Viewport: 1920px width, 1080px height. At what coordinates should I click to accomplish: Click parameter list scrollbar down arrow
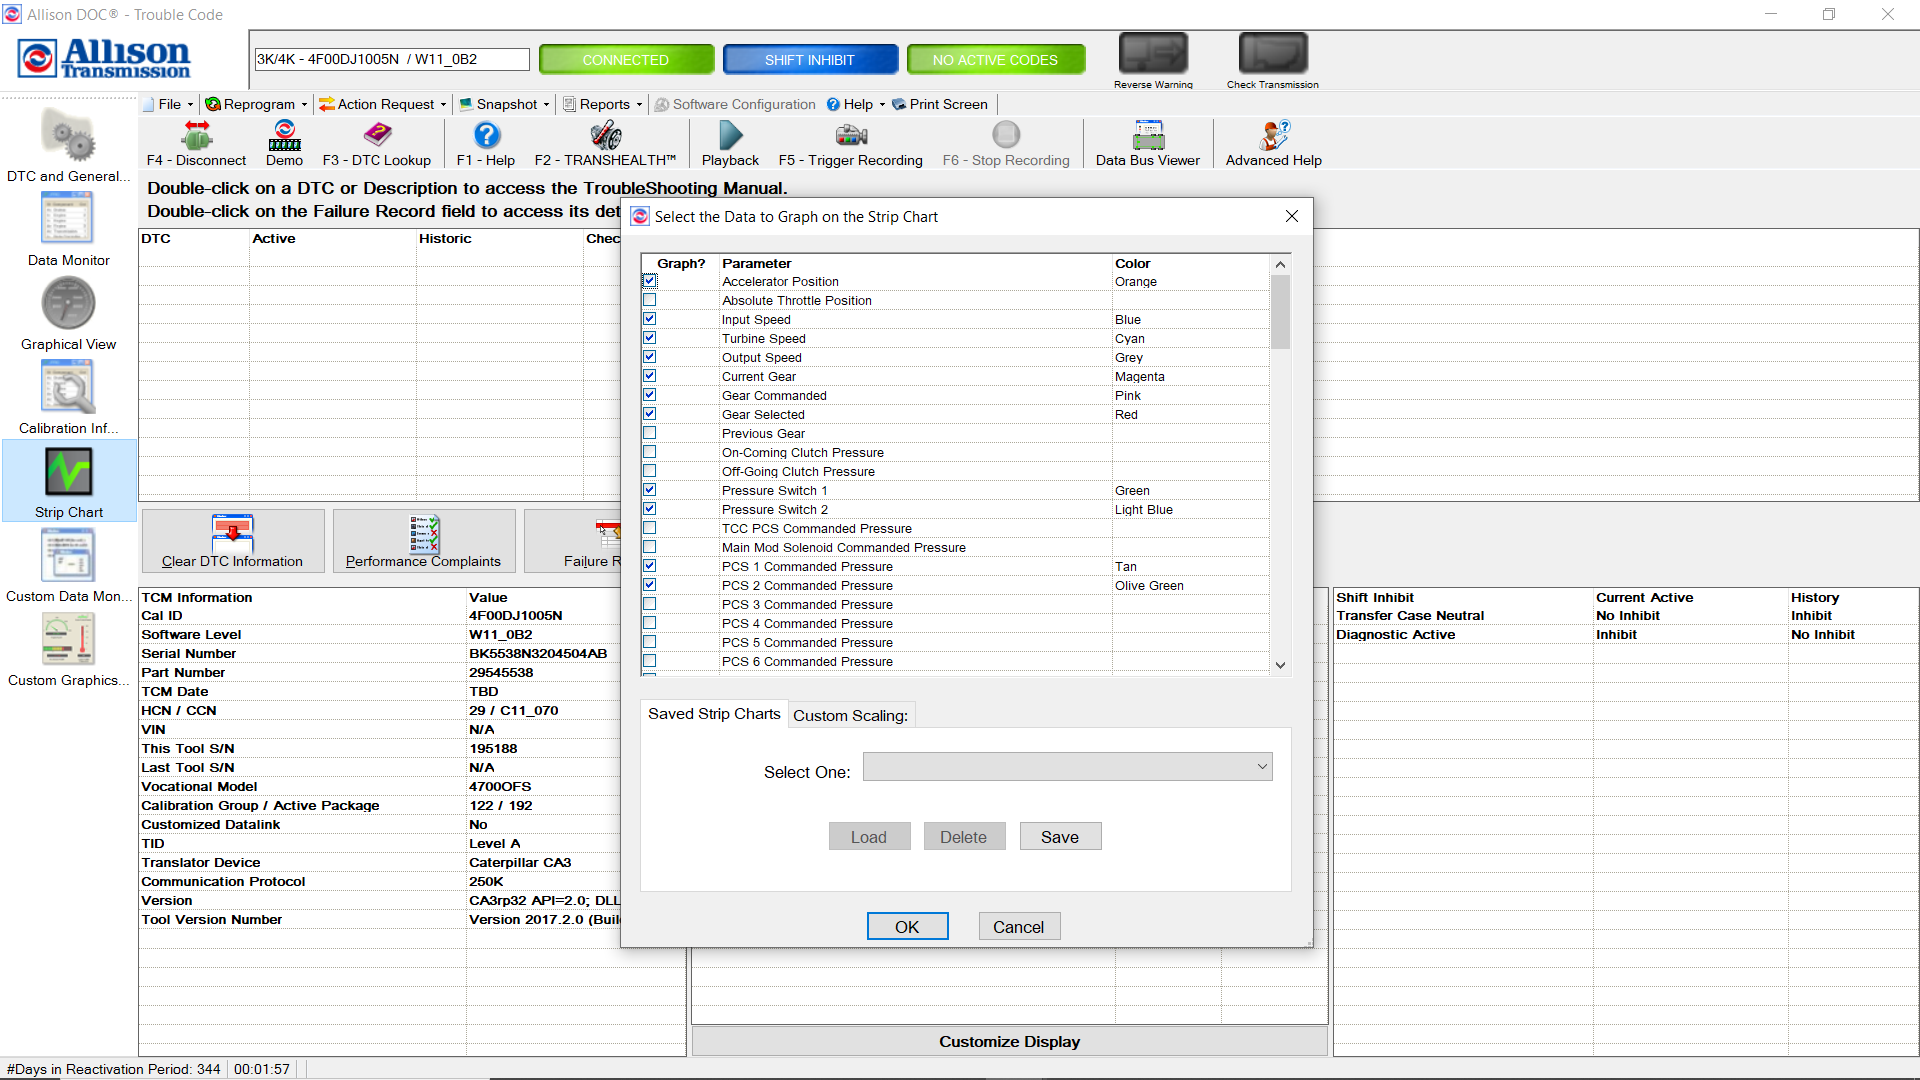pyautogui.click(x=1280, y=665)
